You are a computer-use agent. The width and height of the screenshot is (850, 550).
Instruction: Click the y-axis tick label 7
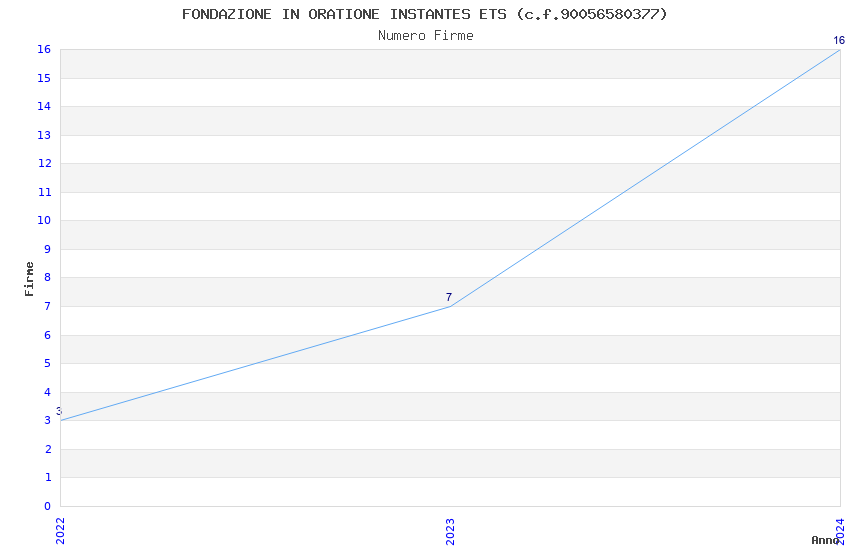48,306
